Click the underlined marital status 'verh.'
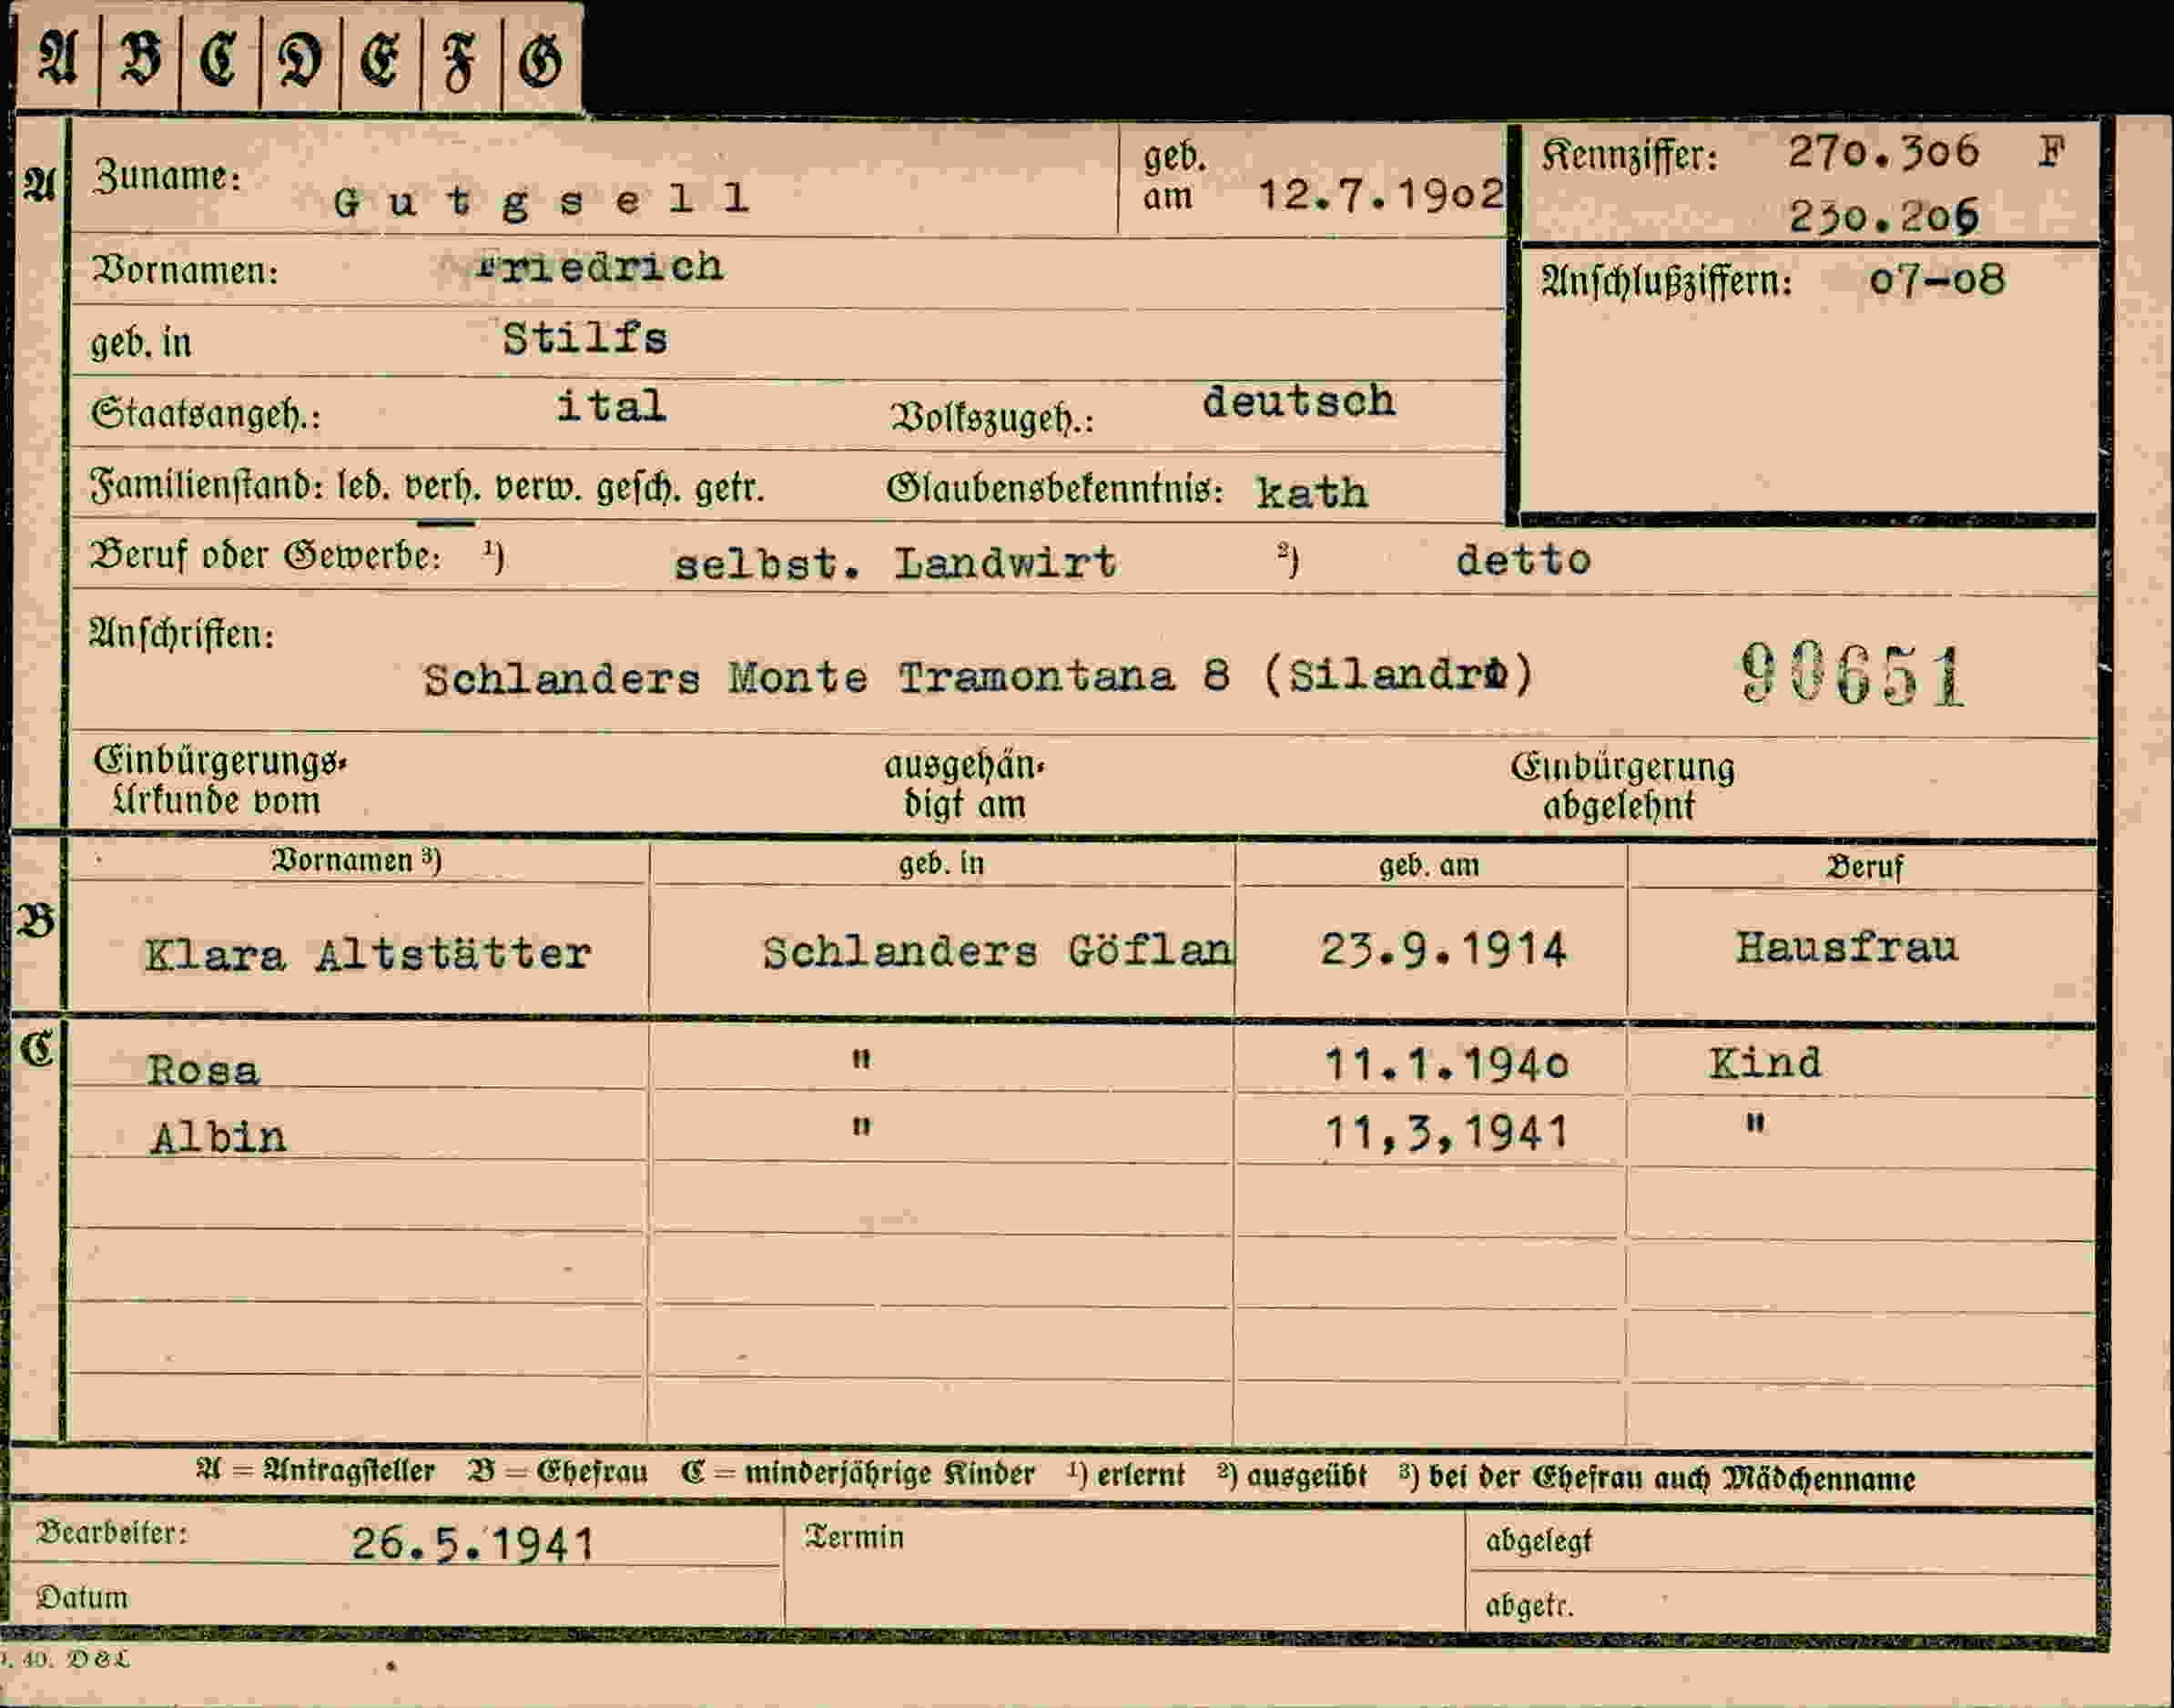The width and height of the screenshot is (2174, 1708). [x=443, y=488]
